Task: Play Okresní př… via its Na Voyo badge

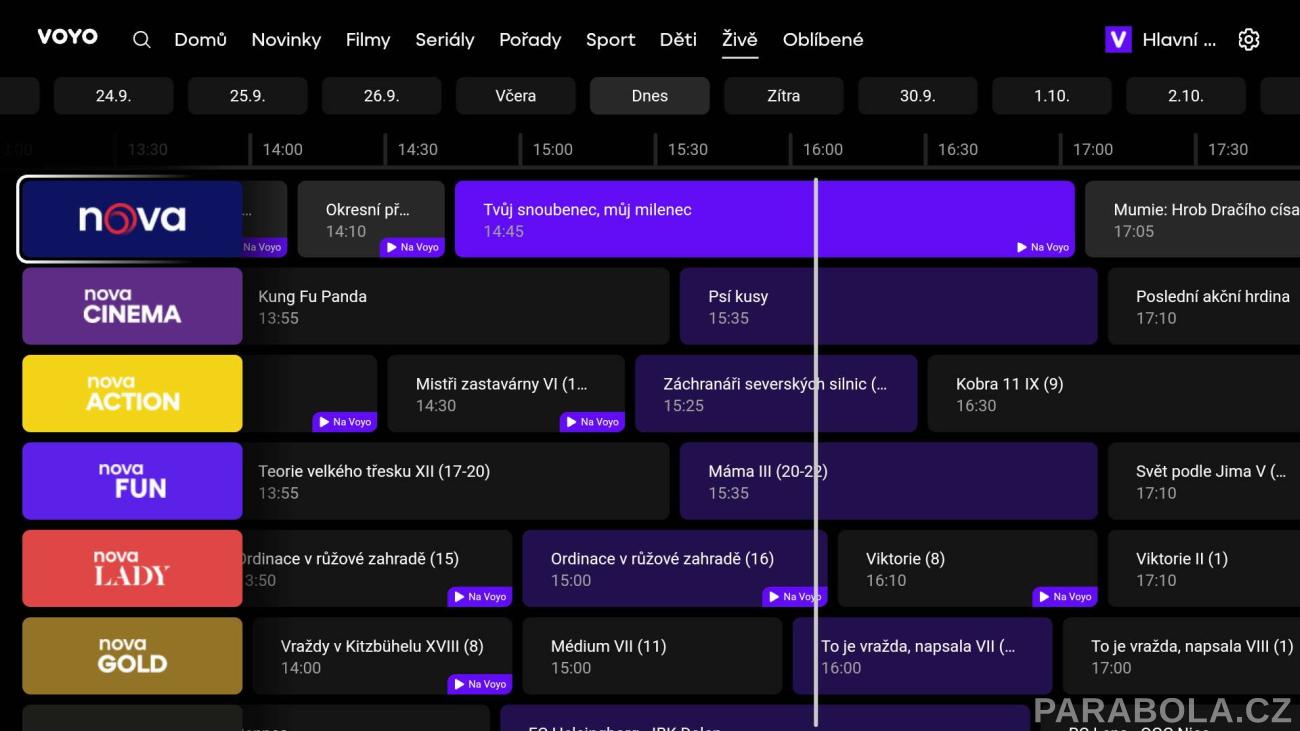Action: 412,247
